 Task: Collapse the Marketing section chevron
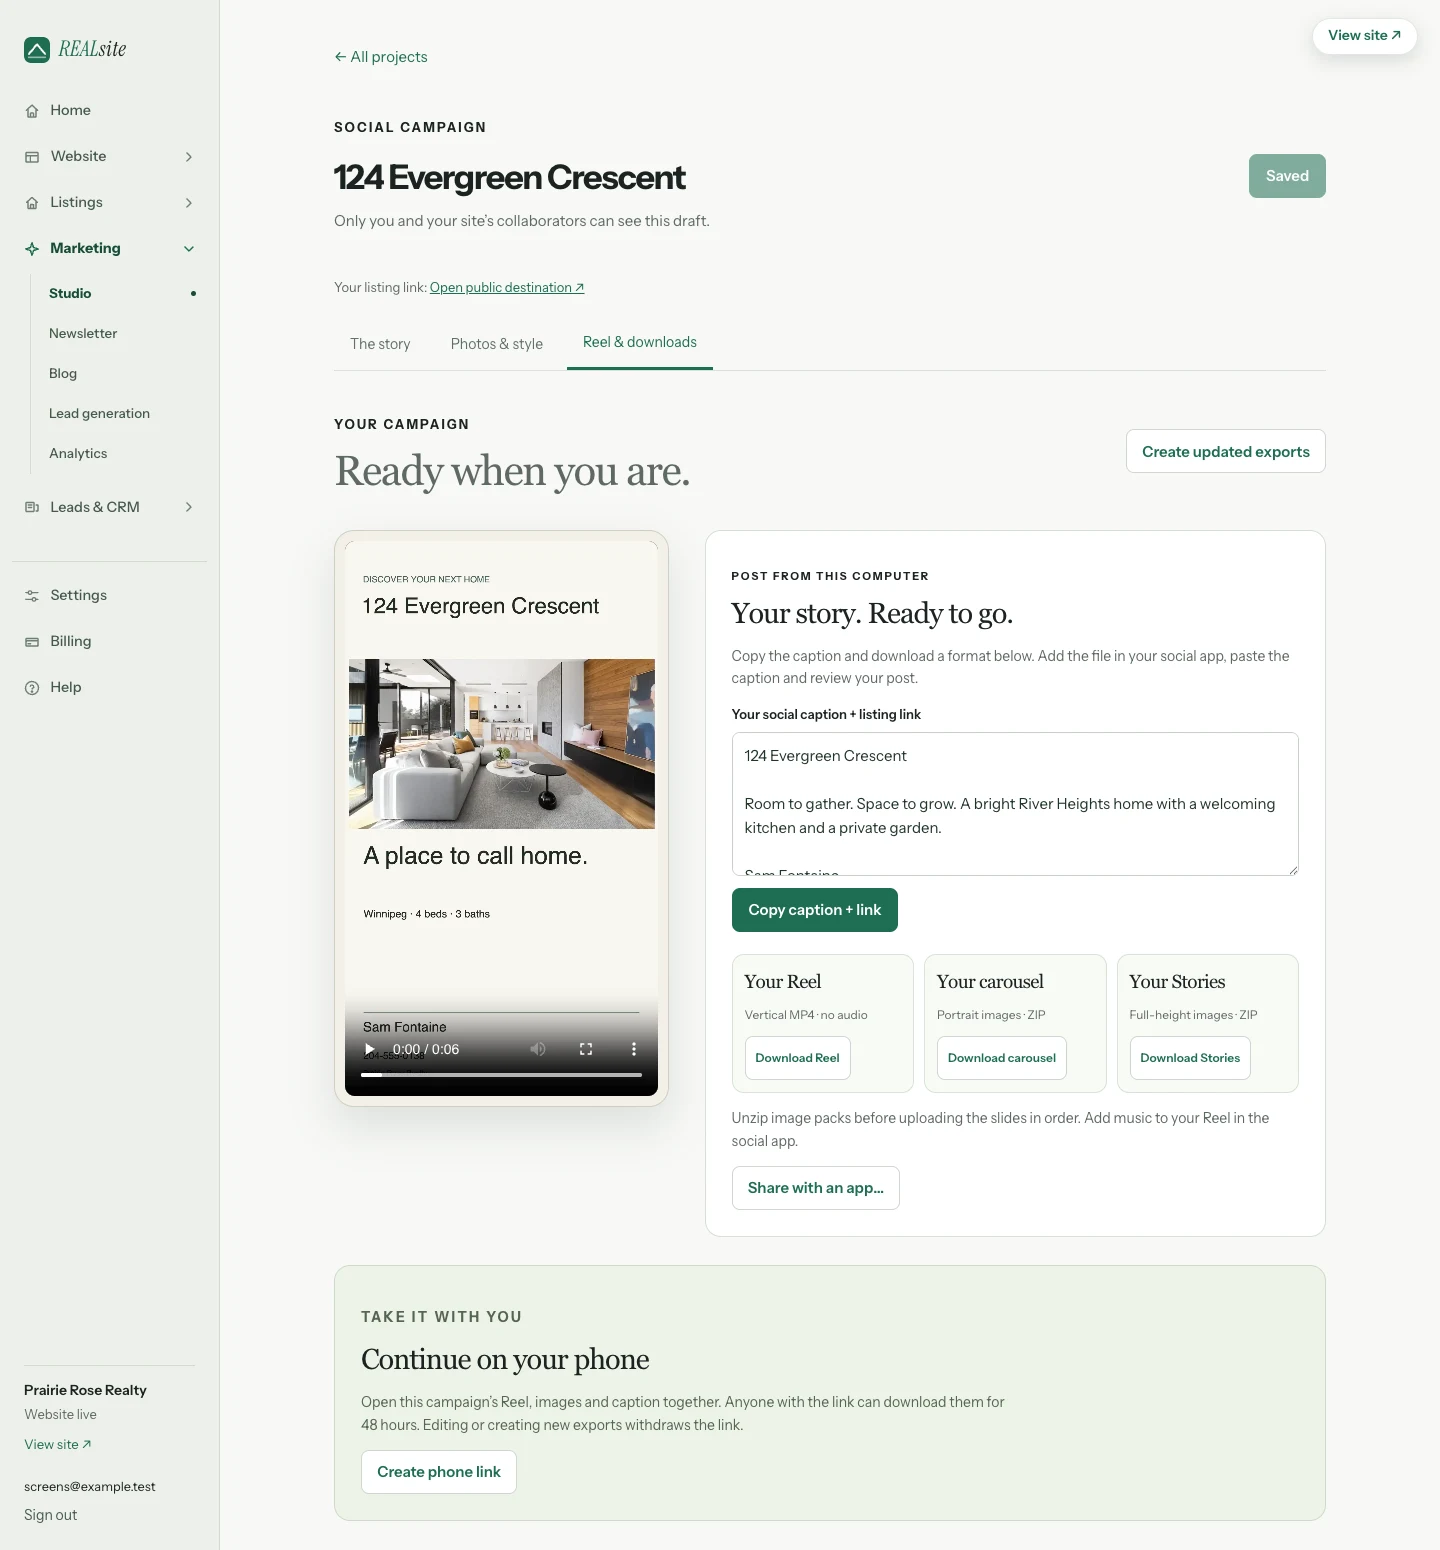189,249
